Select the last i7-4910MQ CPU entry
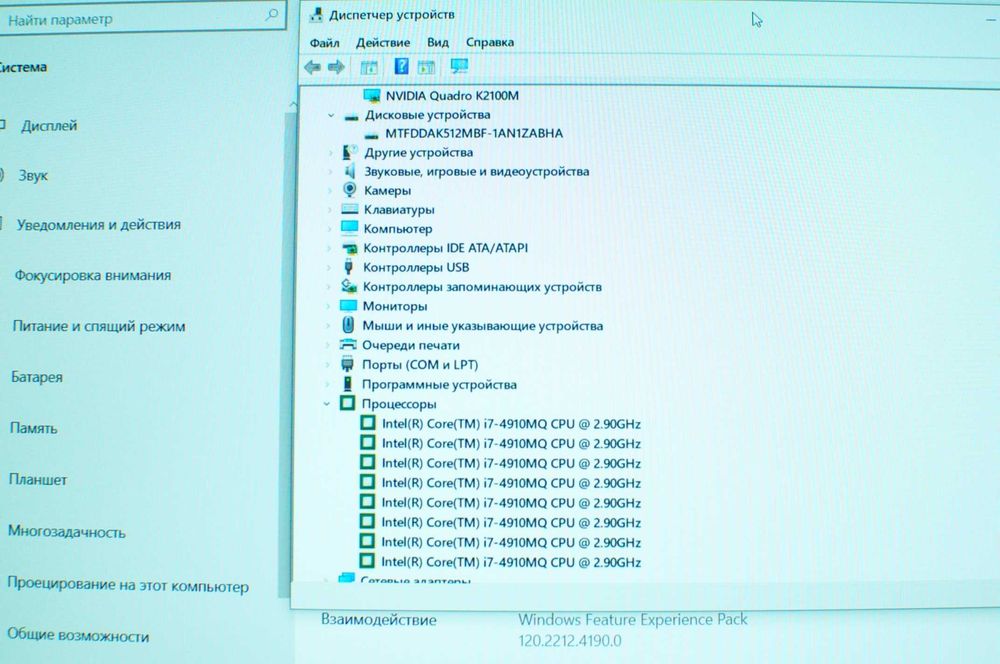Screen dimensions: 1000x664 (x=511, y=563)
